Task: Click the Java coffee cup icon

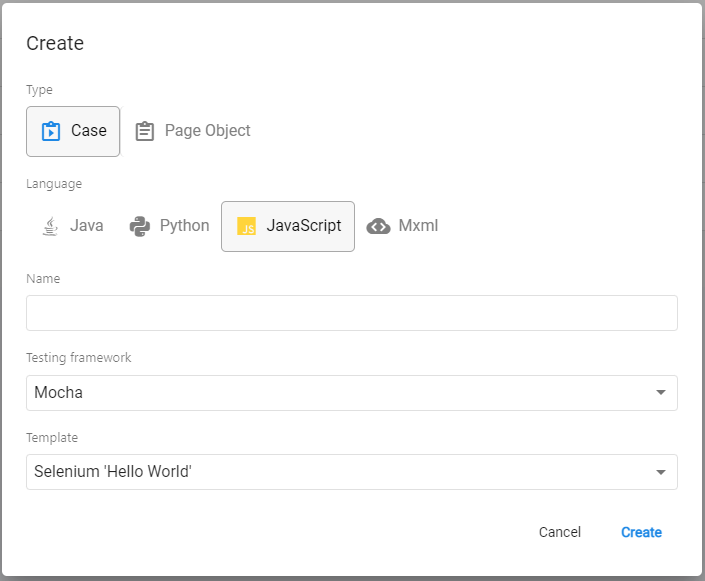Action: (x=50, y=226)
